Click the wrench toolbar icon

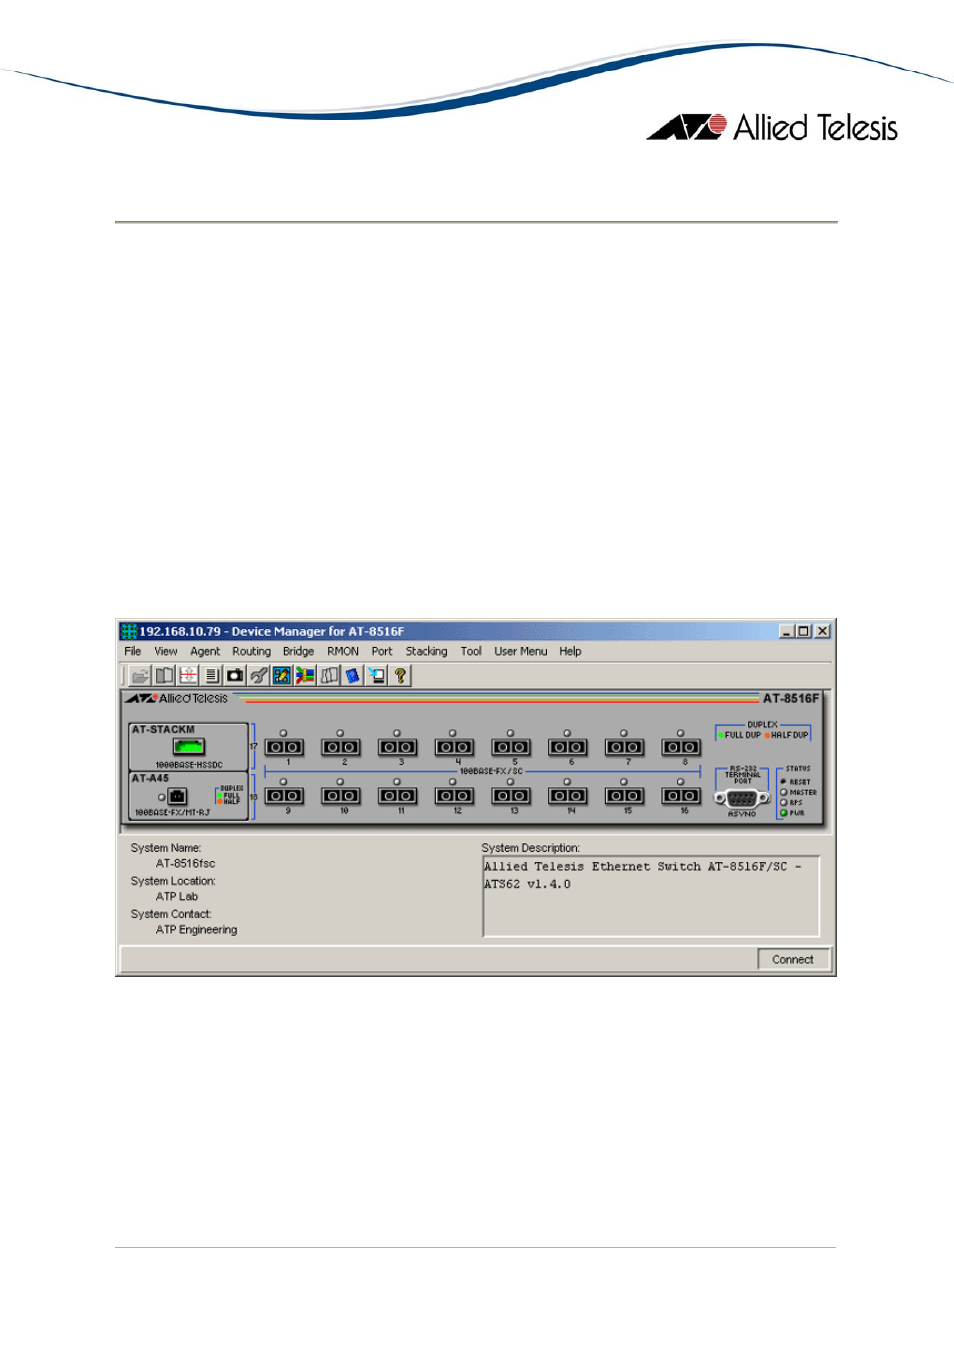(x=258, y=676)
